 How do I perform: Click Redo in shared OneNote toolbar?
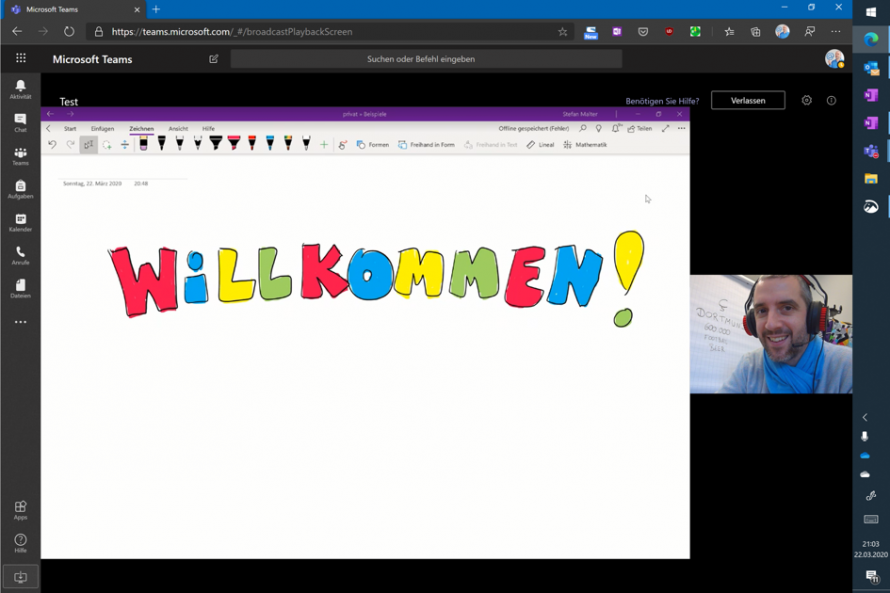click(70, 145)
